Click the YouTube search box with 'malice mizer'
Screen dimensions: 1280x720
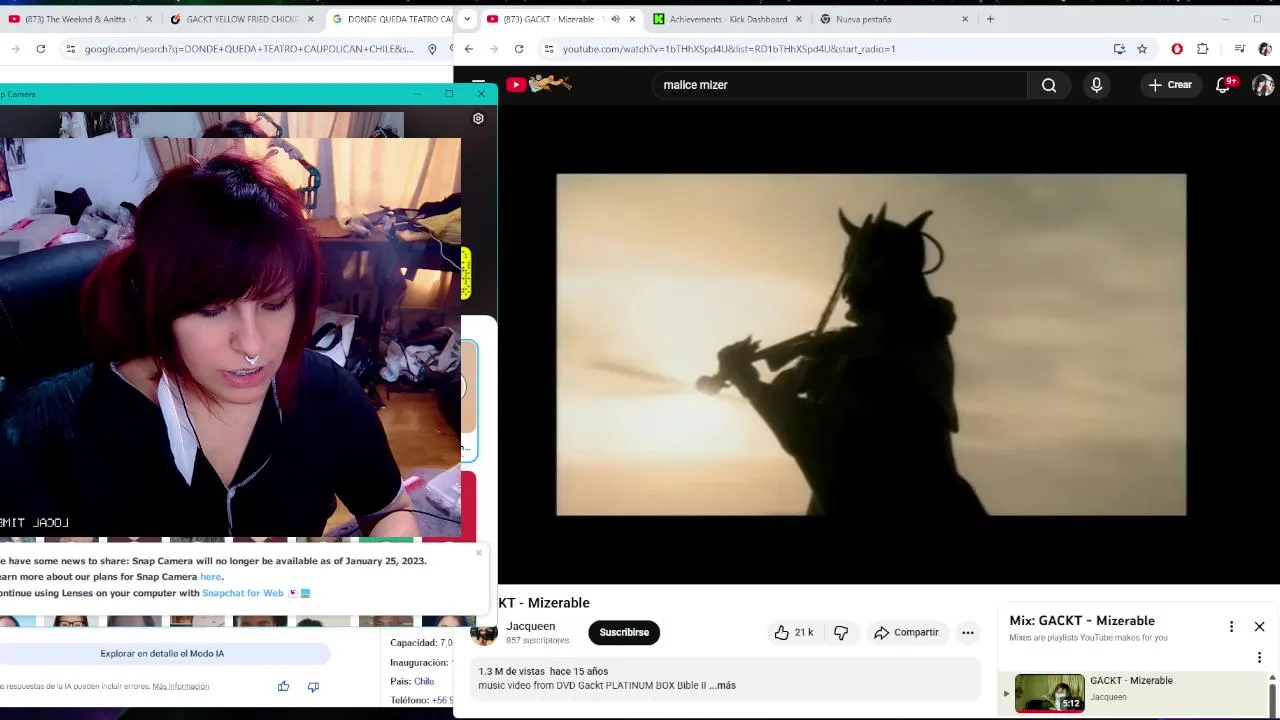coord(838,85)
